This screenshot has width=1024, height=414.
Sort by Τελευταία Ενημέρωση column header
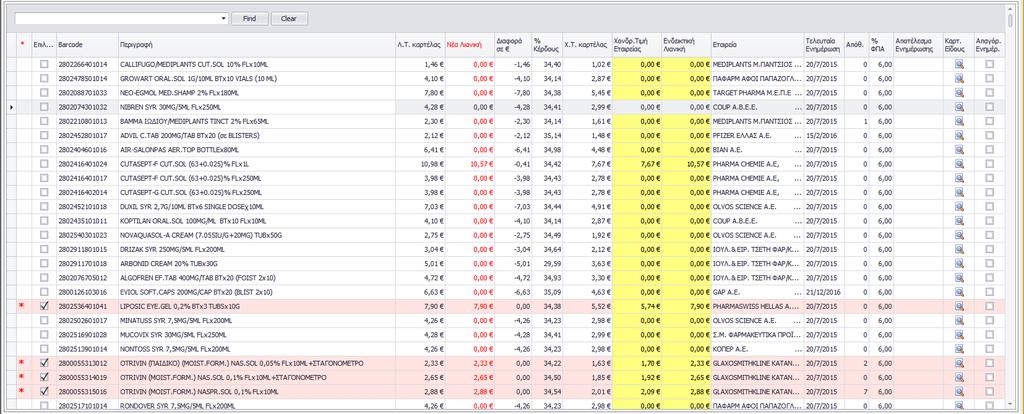click(x=823, y=44)
